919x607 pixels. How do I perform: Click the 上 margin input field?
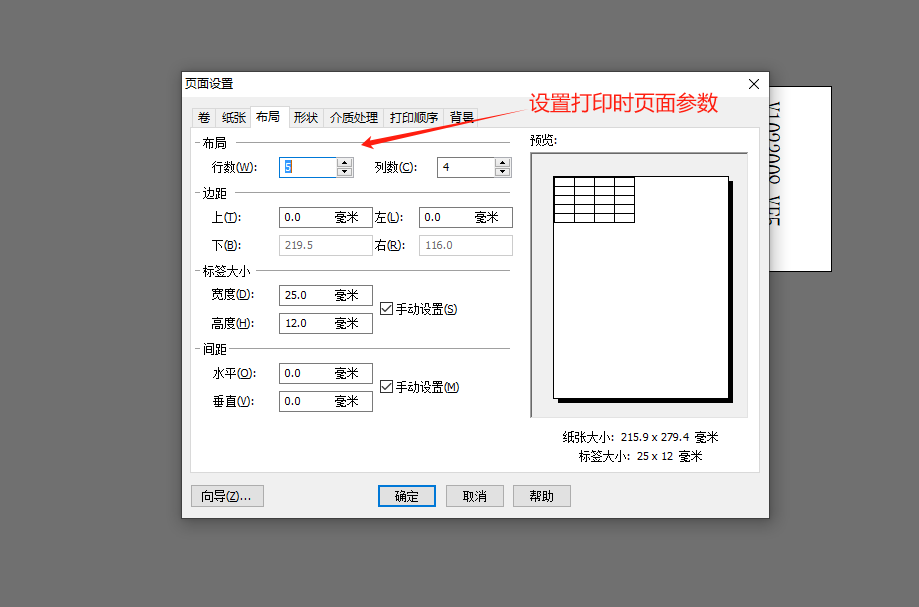[326, 217]
